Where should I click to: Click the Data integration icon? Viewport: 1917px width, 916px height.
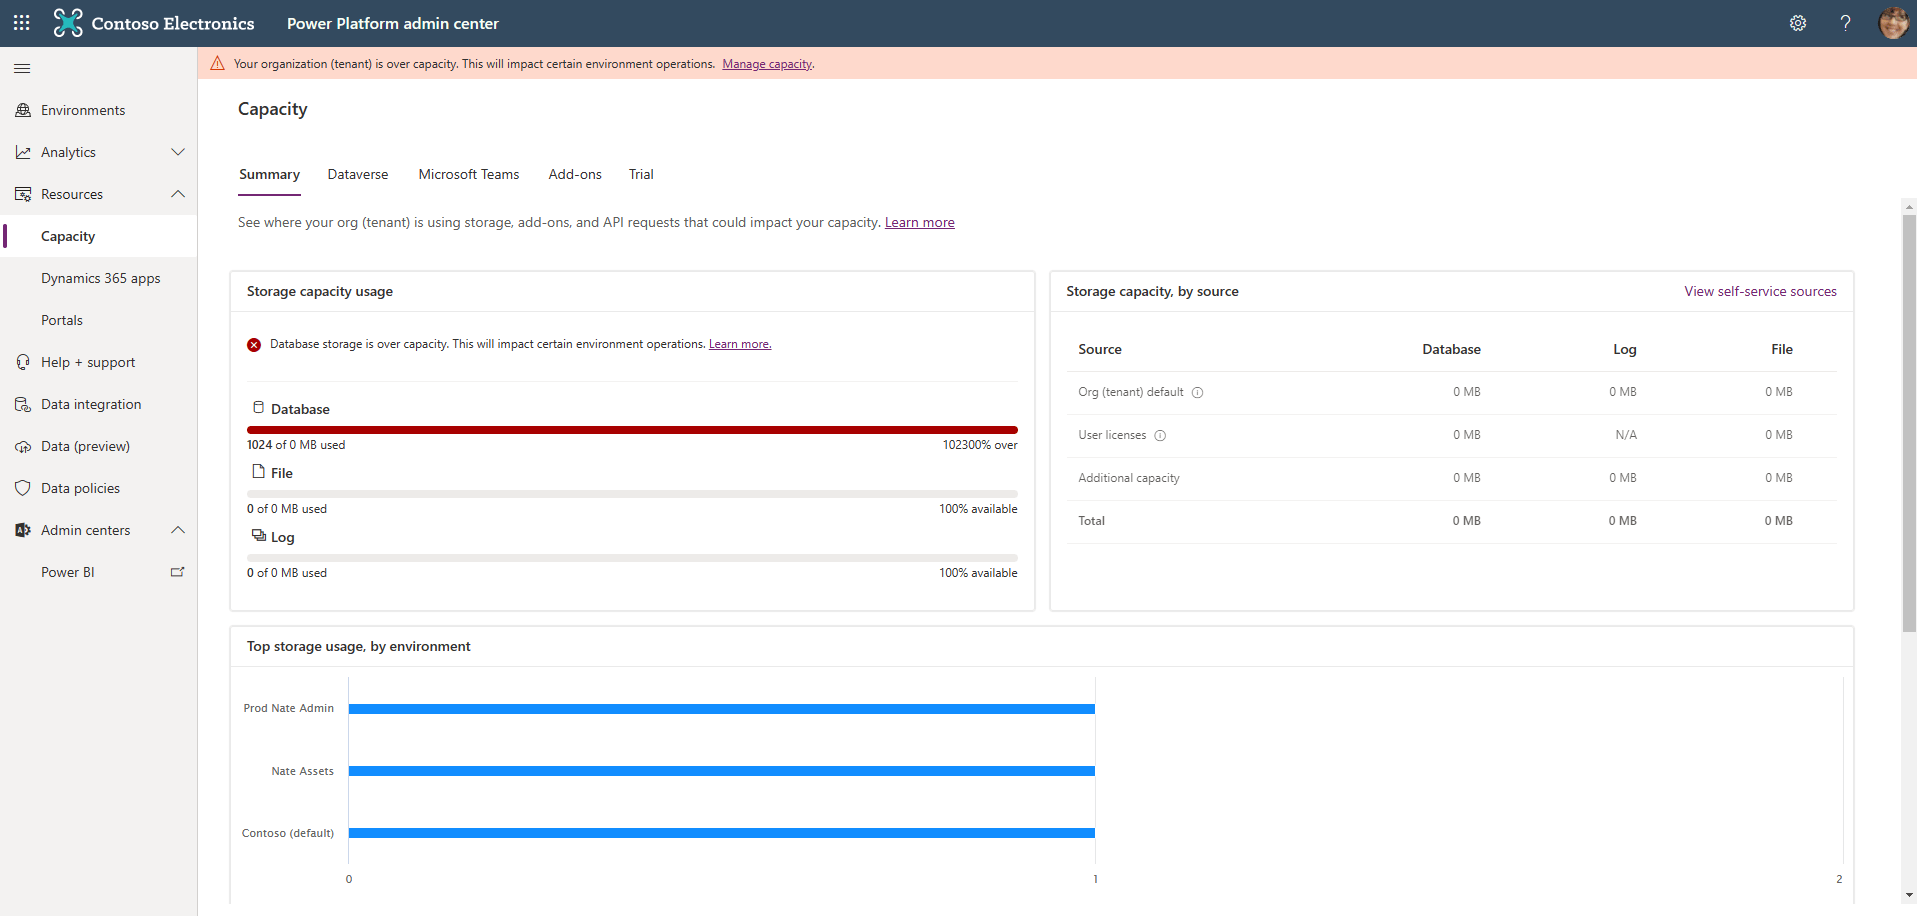tap(23, 404)
